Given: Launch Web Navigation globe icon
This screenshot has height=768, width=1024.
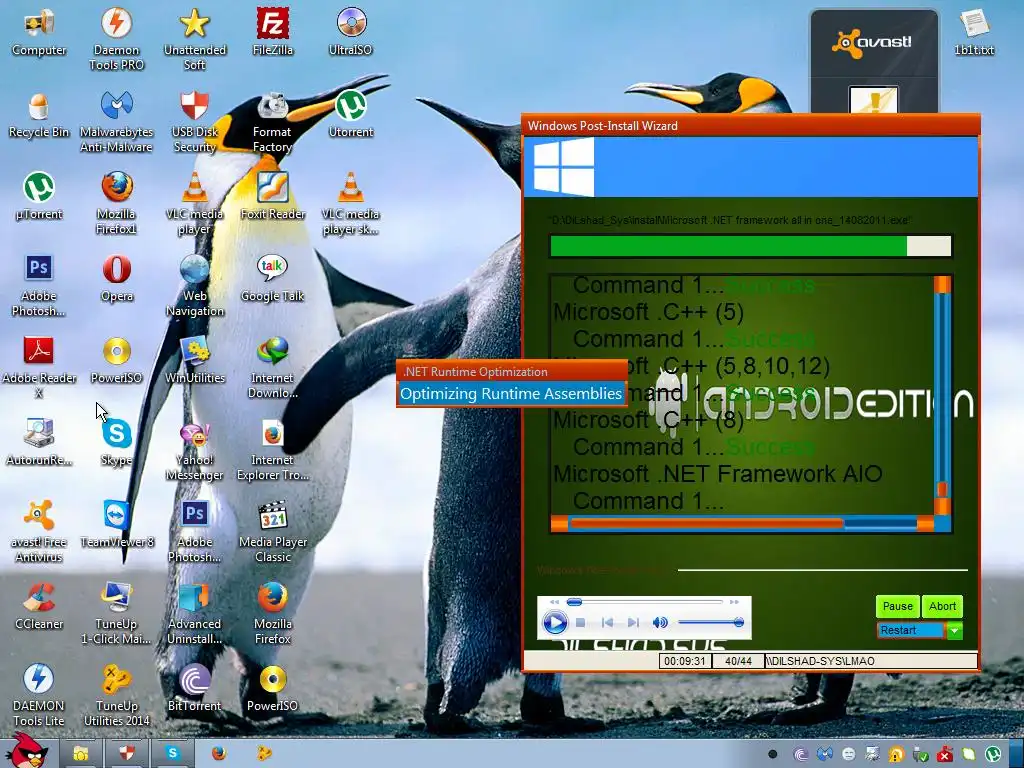Looking at the screenshot, I should point(195,286).
